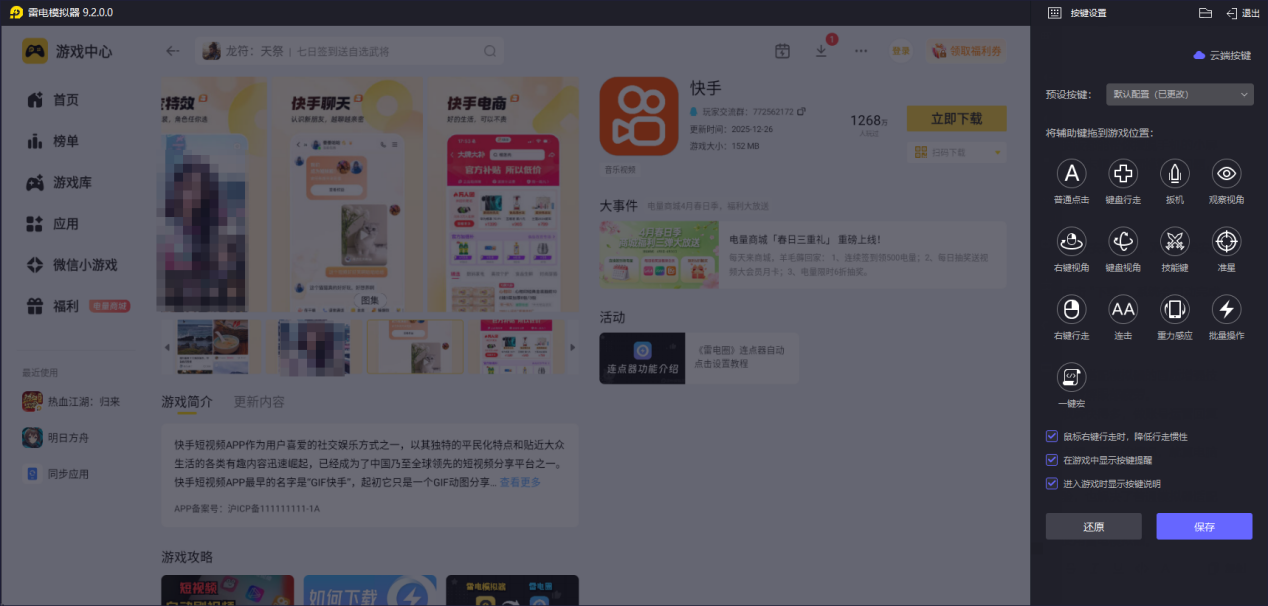Open the three-dot more menu

(x=861, y=51)
